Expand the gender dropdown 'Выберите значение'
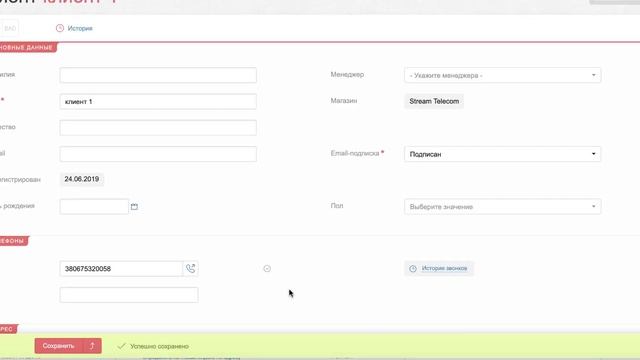 502,207
